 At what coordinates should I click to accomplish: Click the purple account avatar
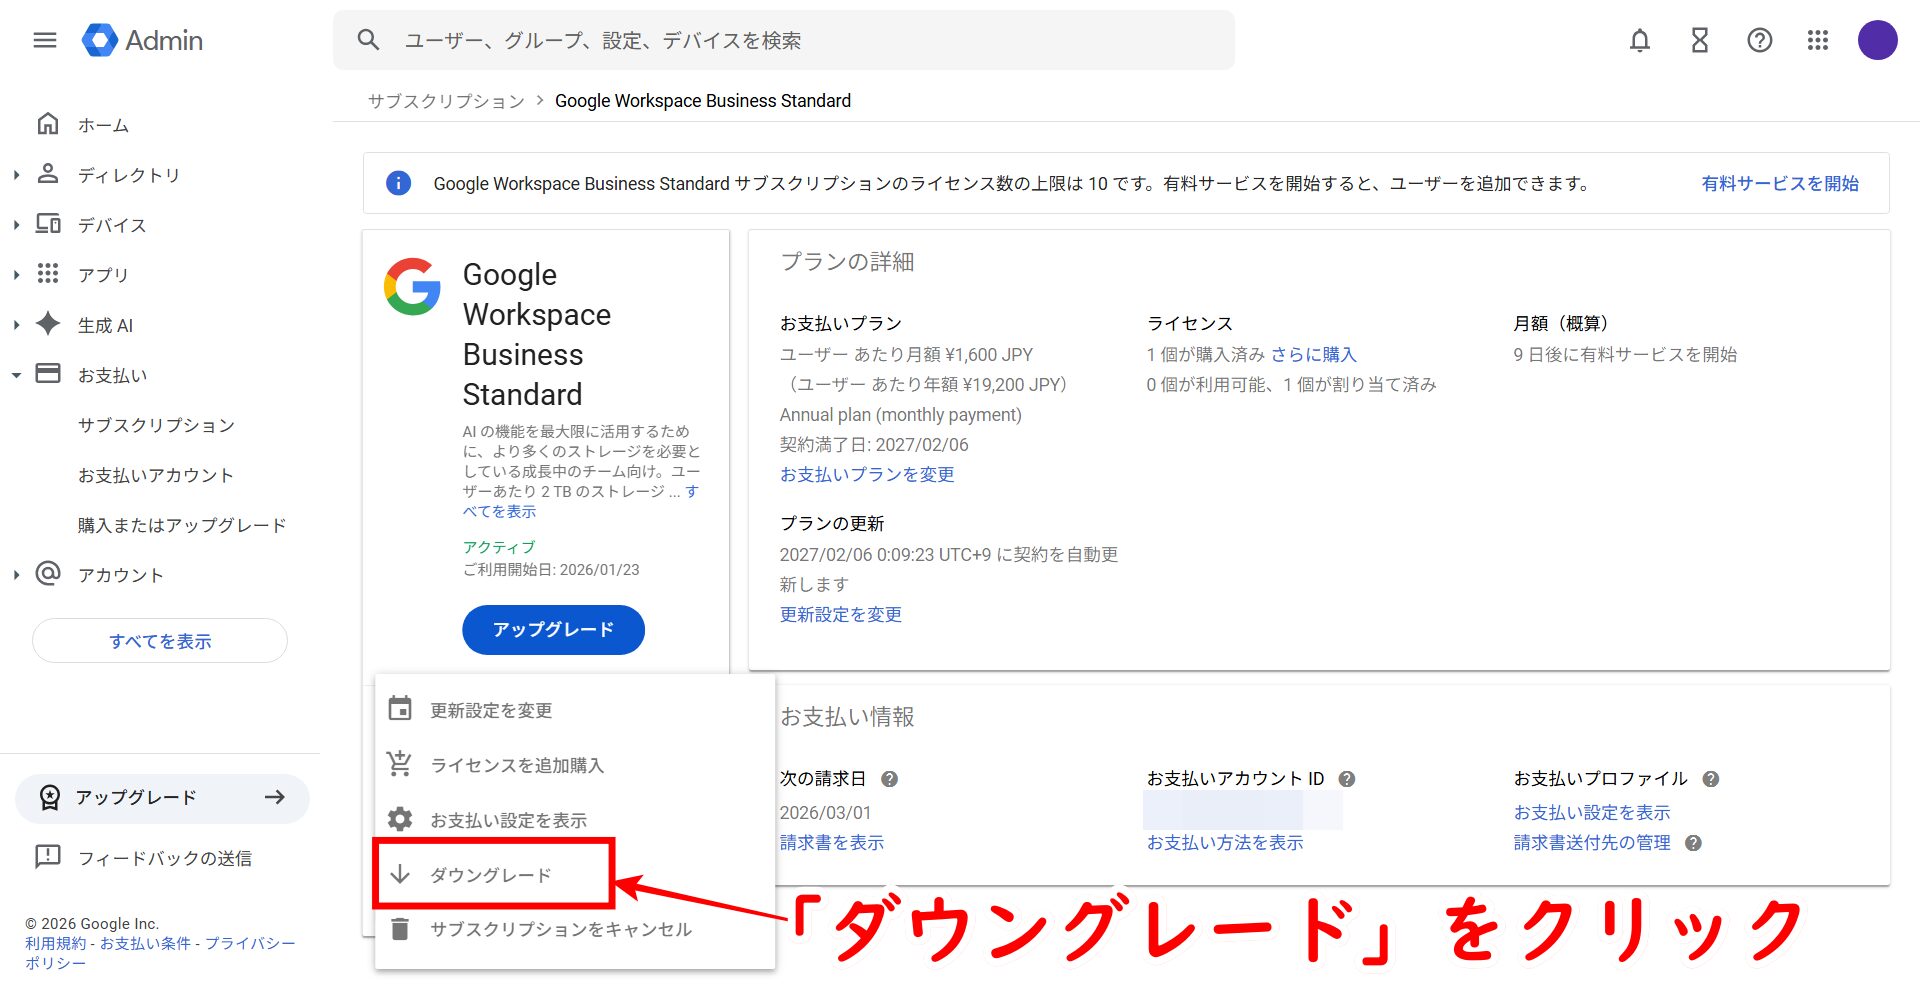point(1877,40)
